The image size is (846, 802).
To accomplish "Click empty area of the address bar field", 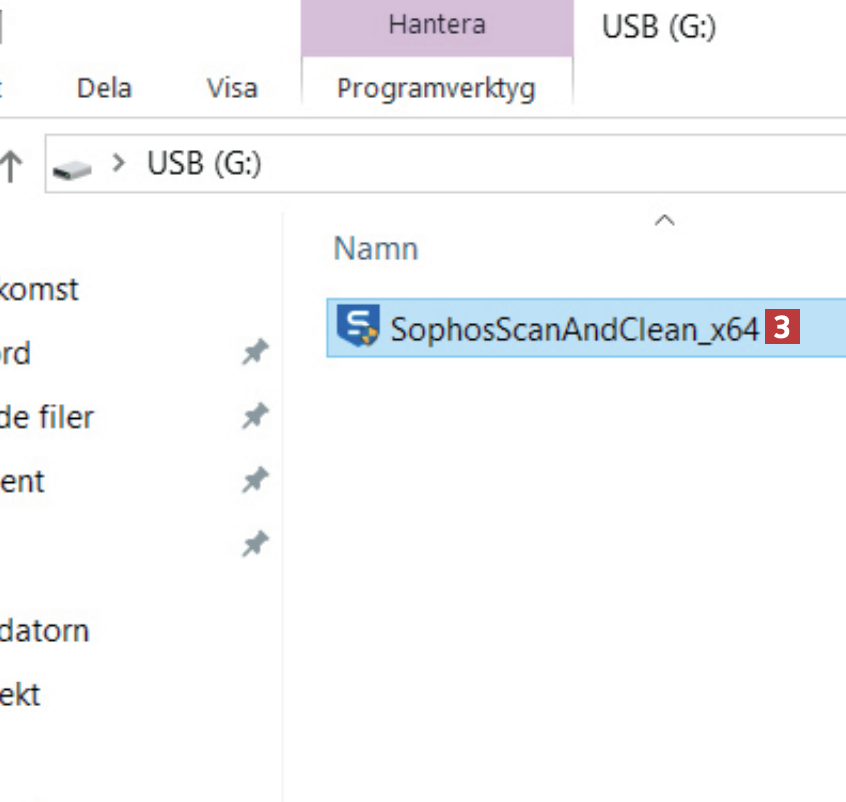I will pyautogui.click(x=550, y=163).
